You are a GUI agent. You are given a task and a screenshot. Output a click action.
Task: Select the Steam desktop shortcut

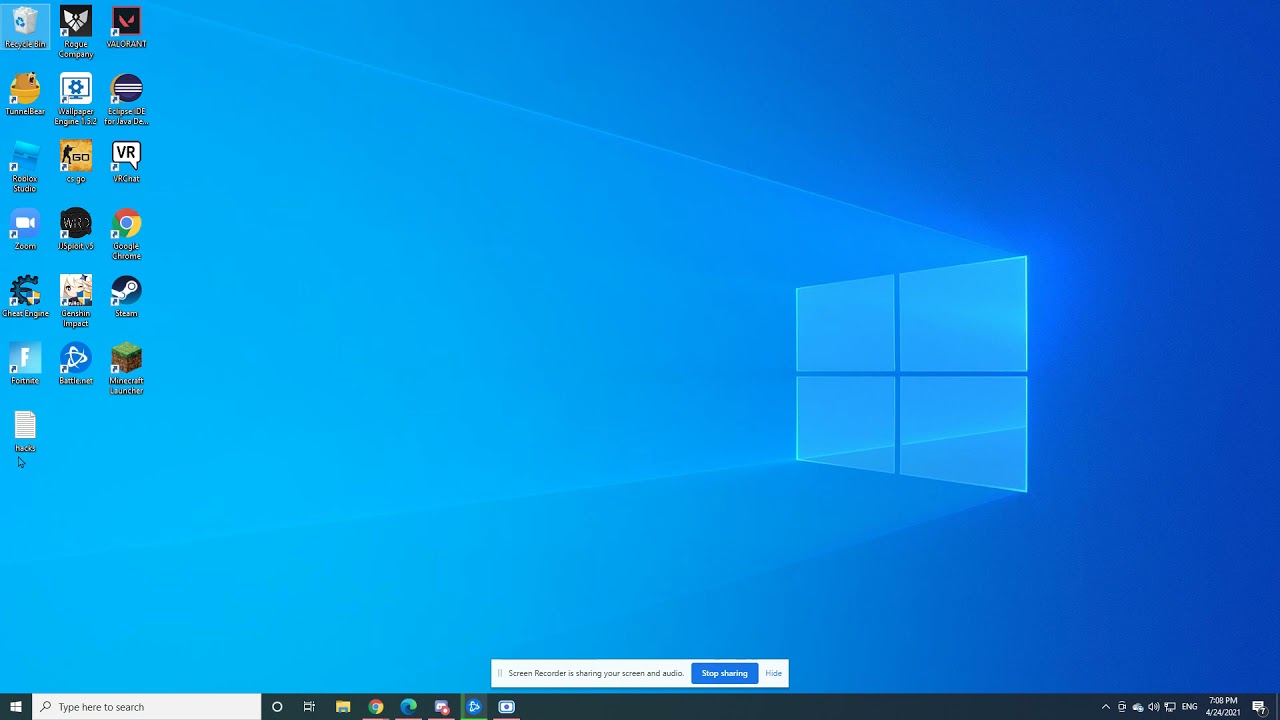[x=126, y=296]
